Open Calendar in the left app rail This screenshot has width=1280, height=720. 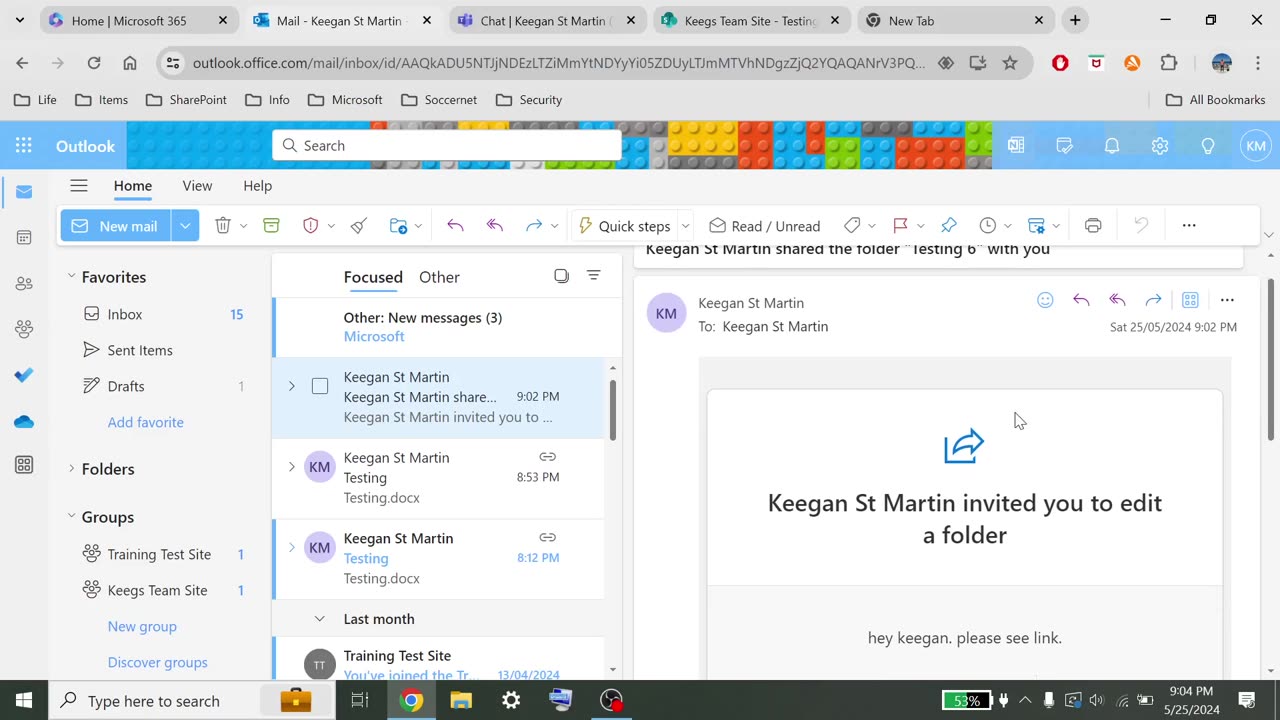click(24, 238)
